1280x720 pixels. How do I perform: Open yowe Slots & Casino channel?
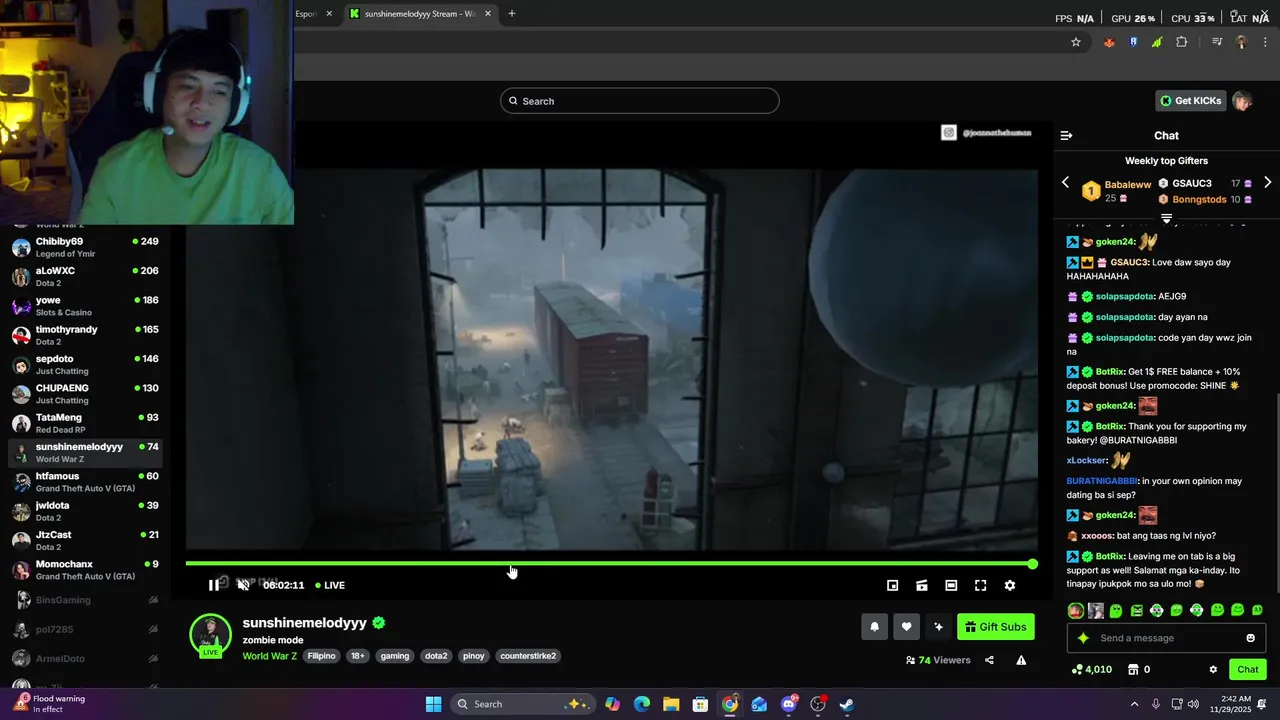(85, 306)
